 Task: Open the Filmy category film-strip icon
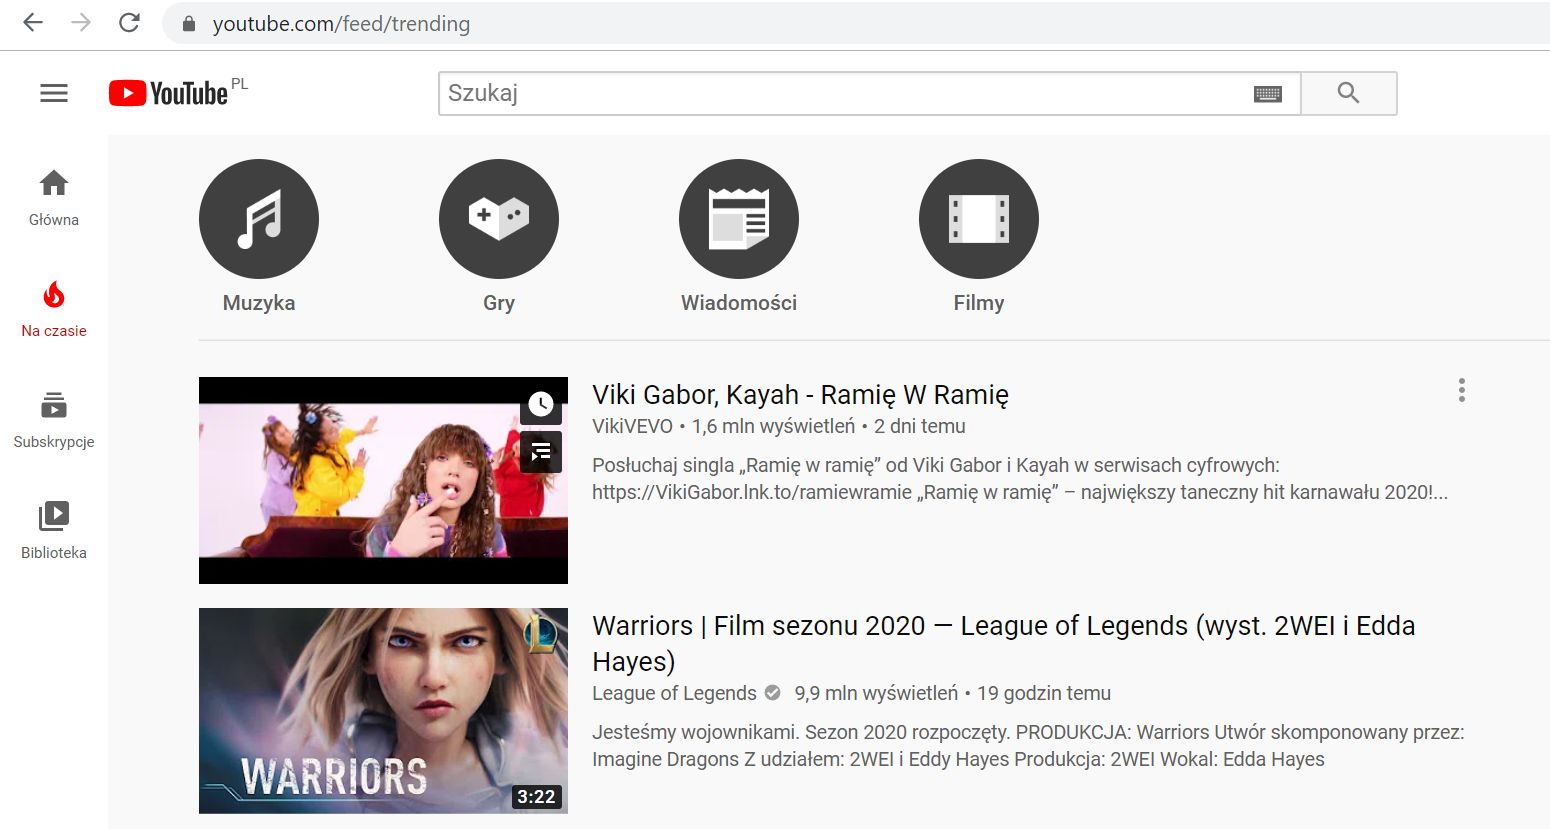pyautogui.click(x=979, y=219)
